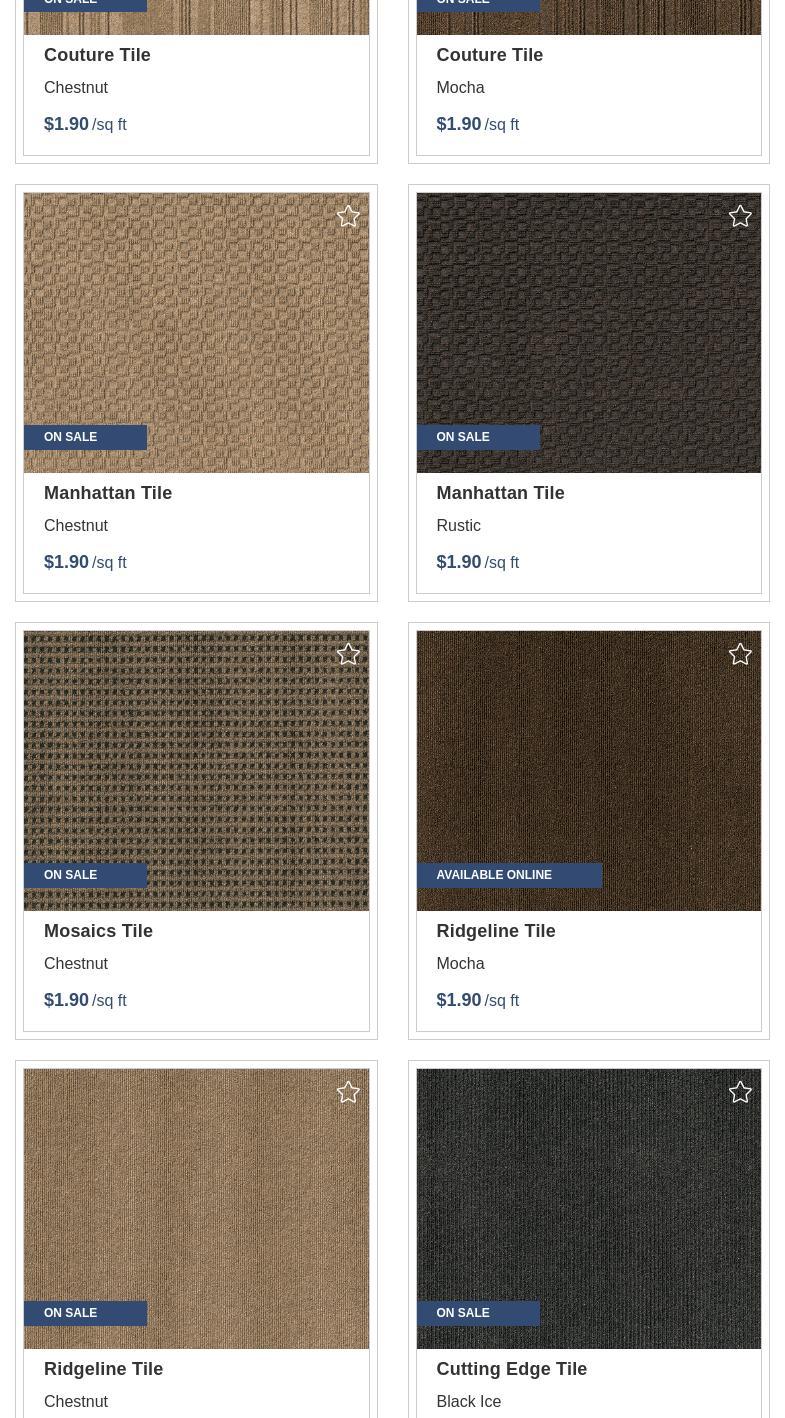Favorite the Ridgeline Tile Chestnut star icon
The image size is (785, 1418).
click(348, 1092)
